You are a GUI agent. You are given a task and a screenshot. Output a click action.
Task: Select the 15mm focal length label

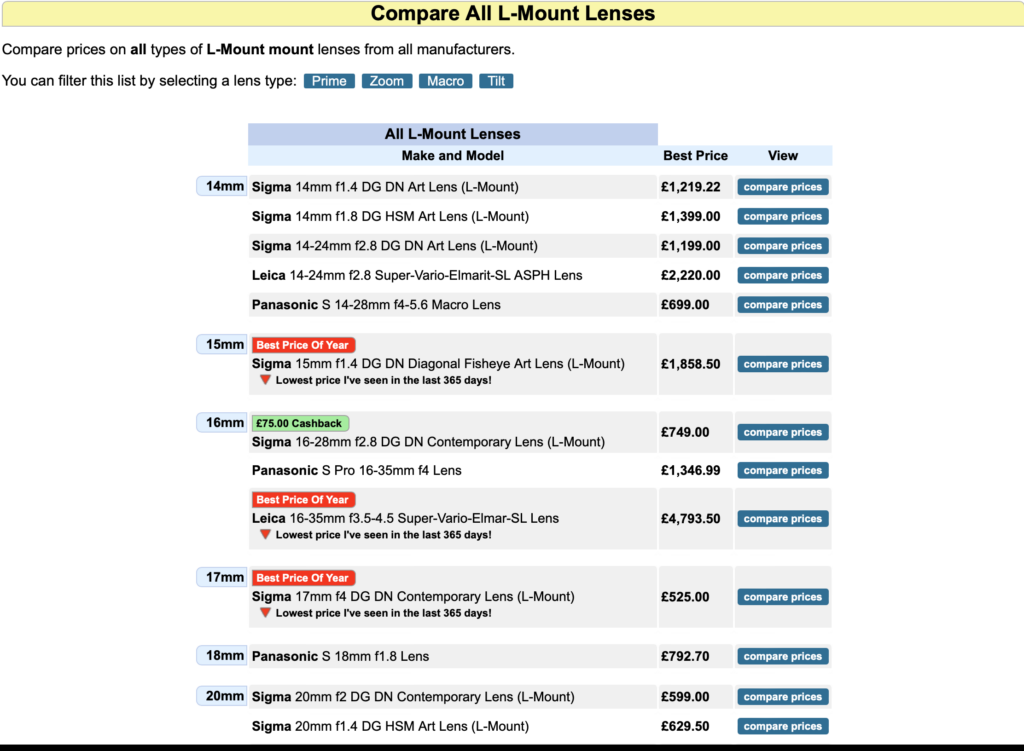click(222, 344)
